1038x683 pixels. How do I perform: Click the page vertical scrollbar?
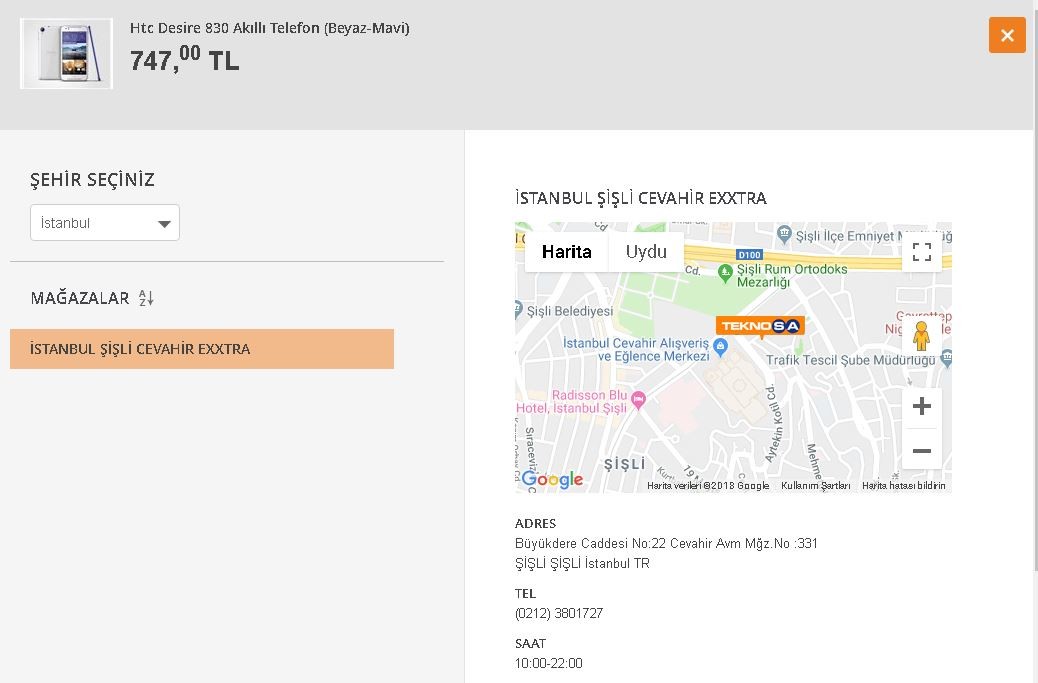point(1035,285)
